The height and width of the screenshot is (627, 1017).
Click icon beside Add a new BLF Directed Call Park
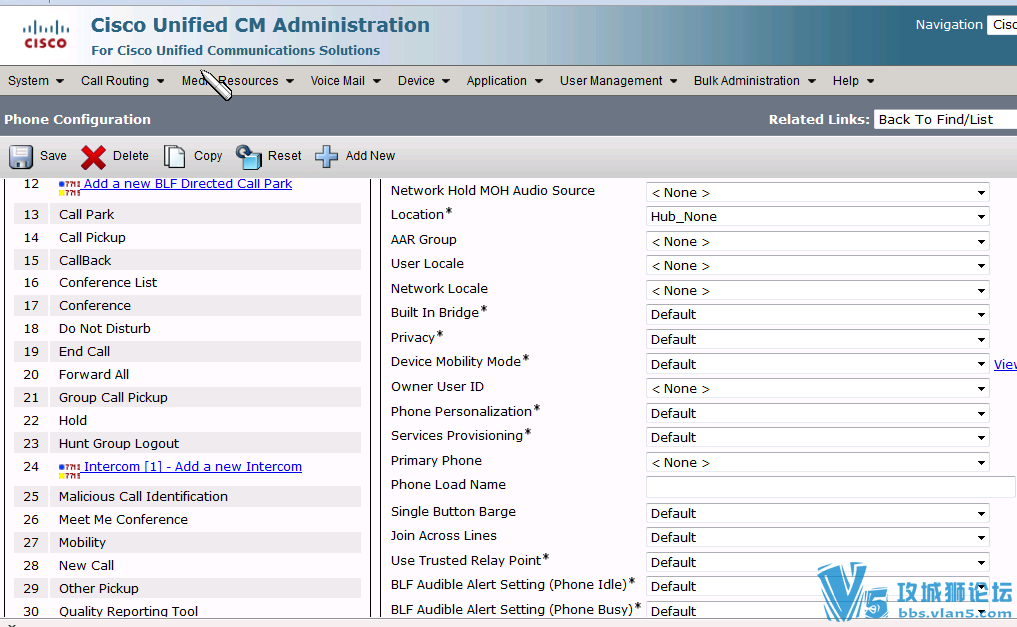[x=69, y=186]
